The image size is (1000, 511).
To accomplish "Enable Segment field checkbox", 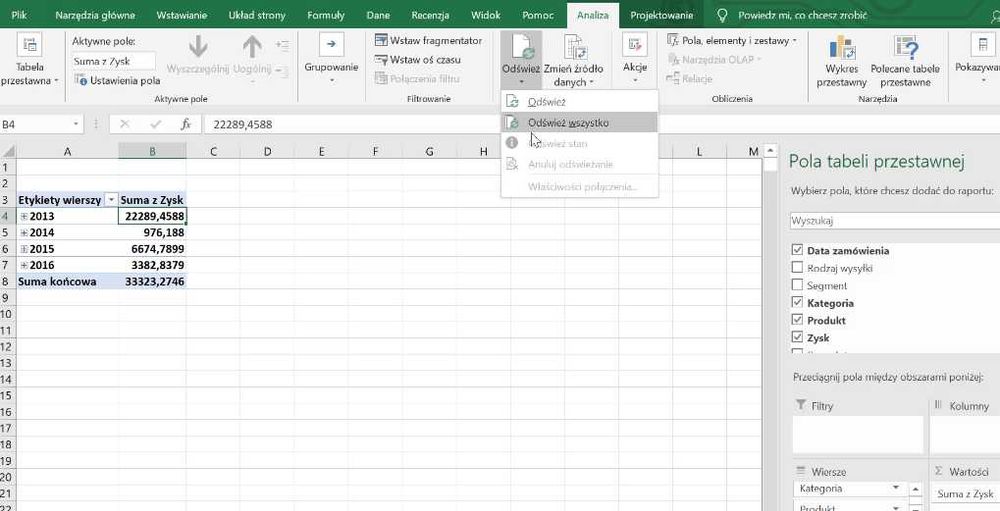I will (797, 285).
